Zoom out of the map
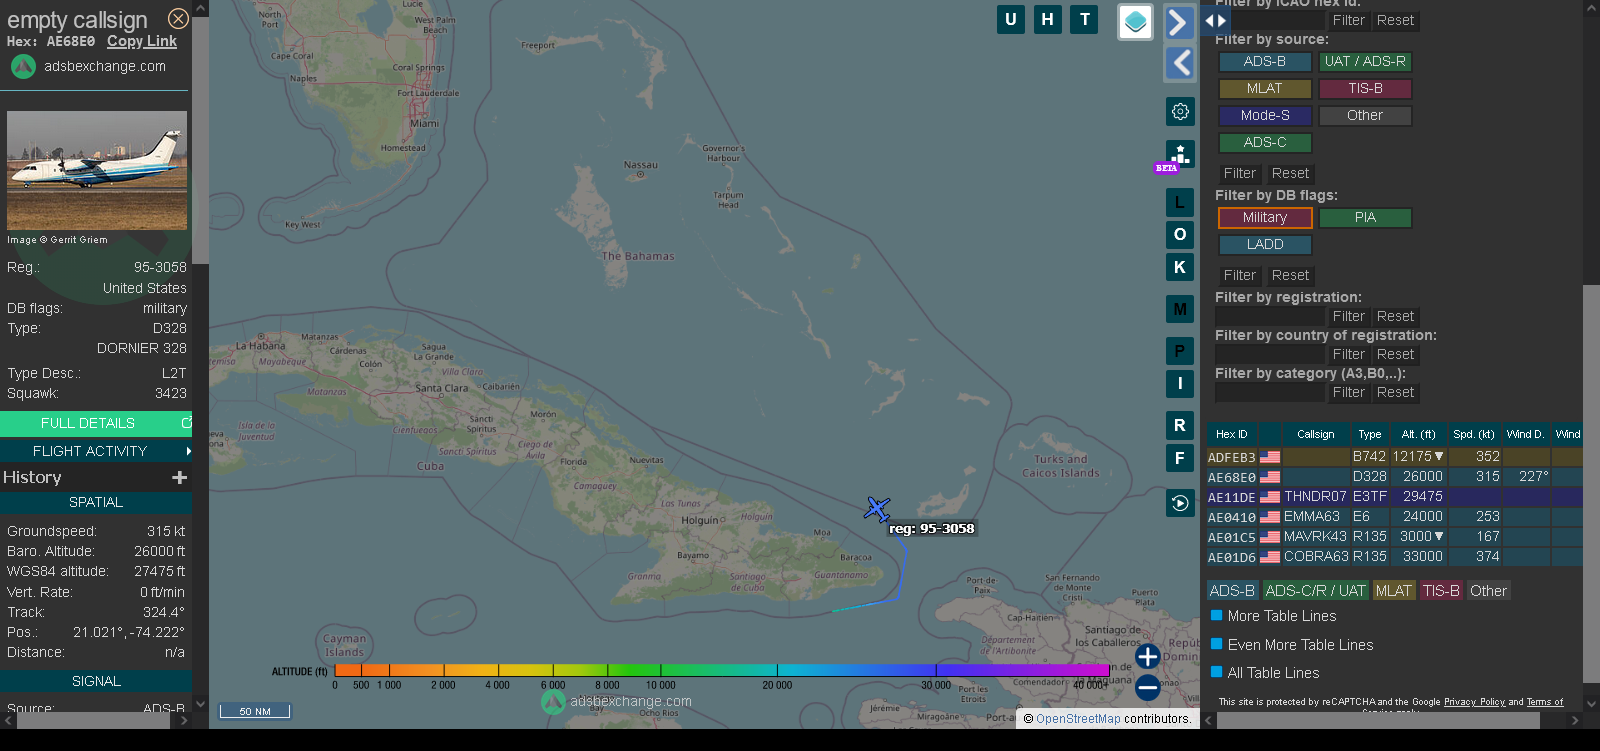1600x751 pixels. (1148, 687)
